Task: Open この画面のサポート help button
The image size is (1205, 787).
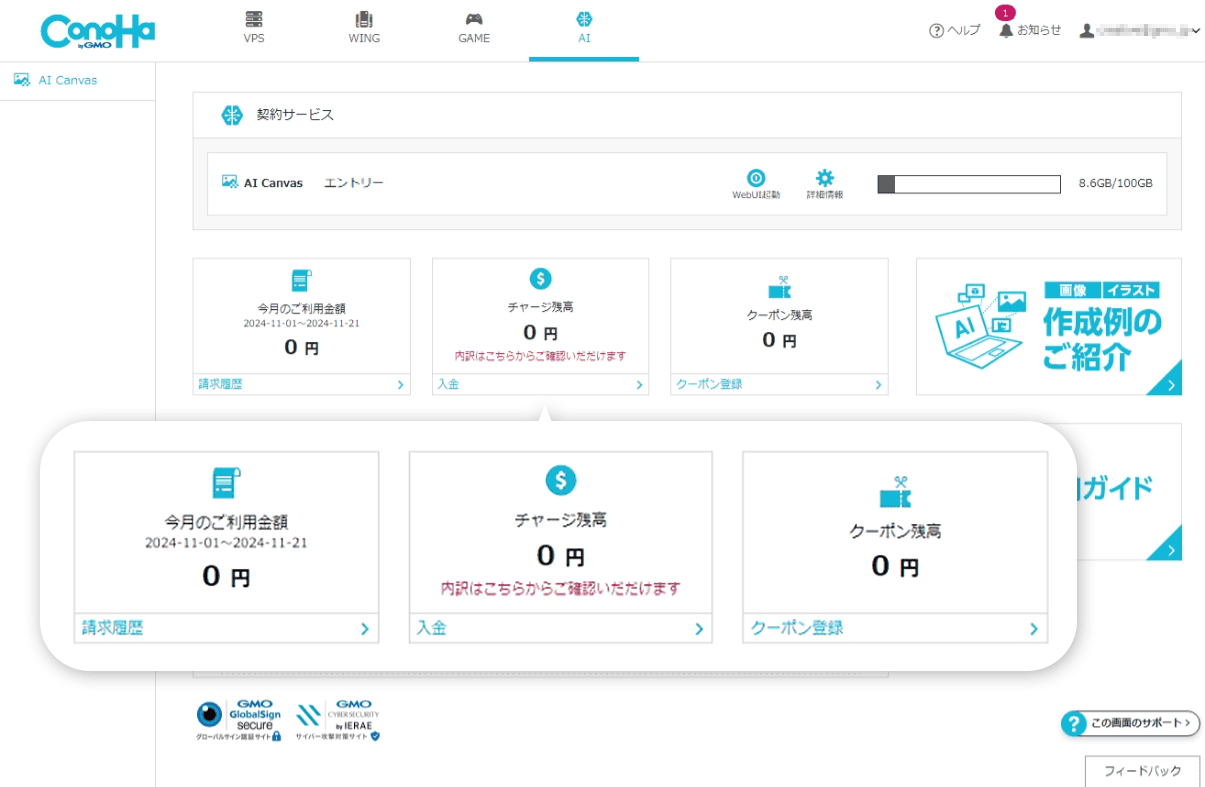Action: point(1130,723)
